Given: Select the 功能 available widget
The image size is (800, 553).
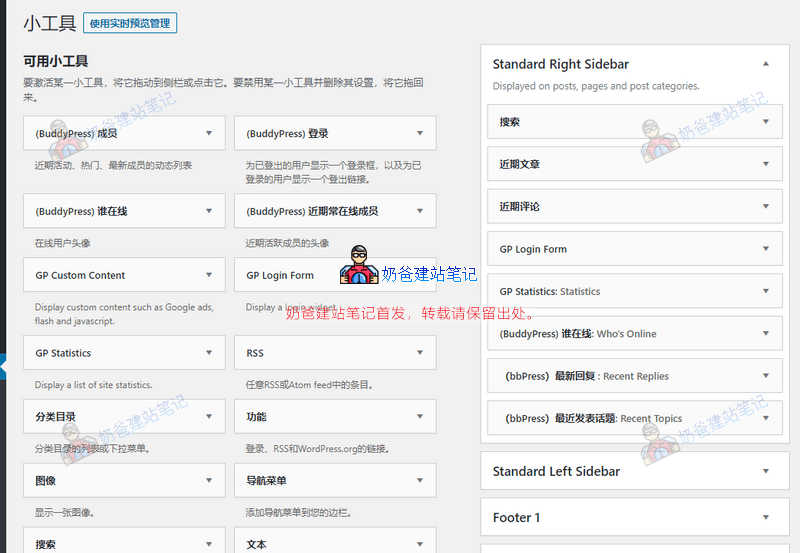Looking at the screenshot, I should [x=320, y=417].
